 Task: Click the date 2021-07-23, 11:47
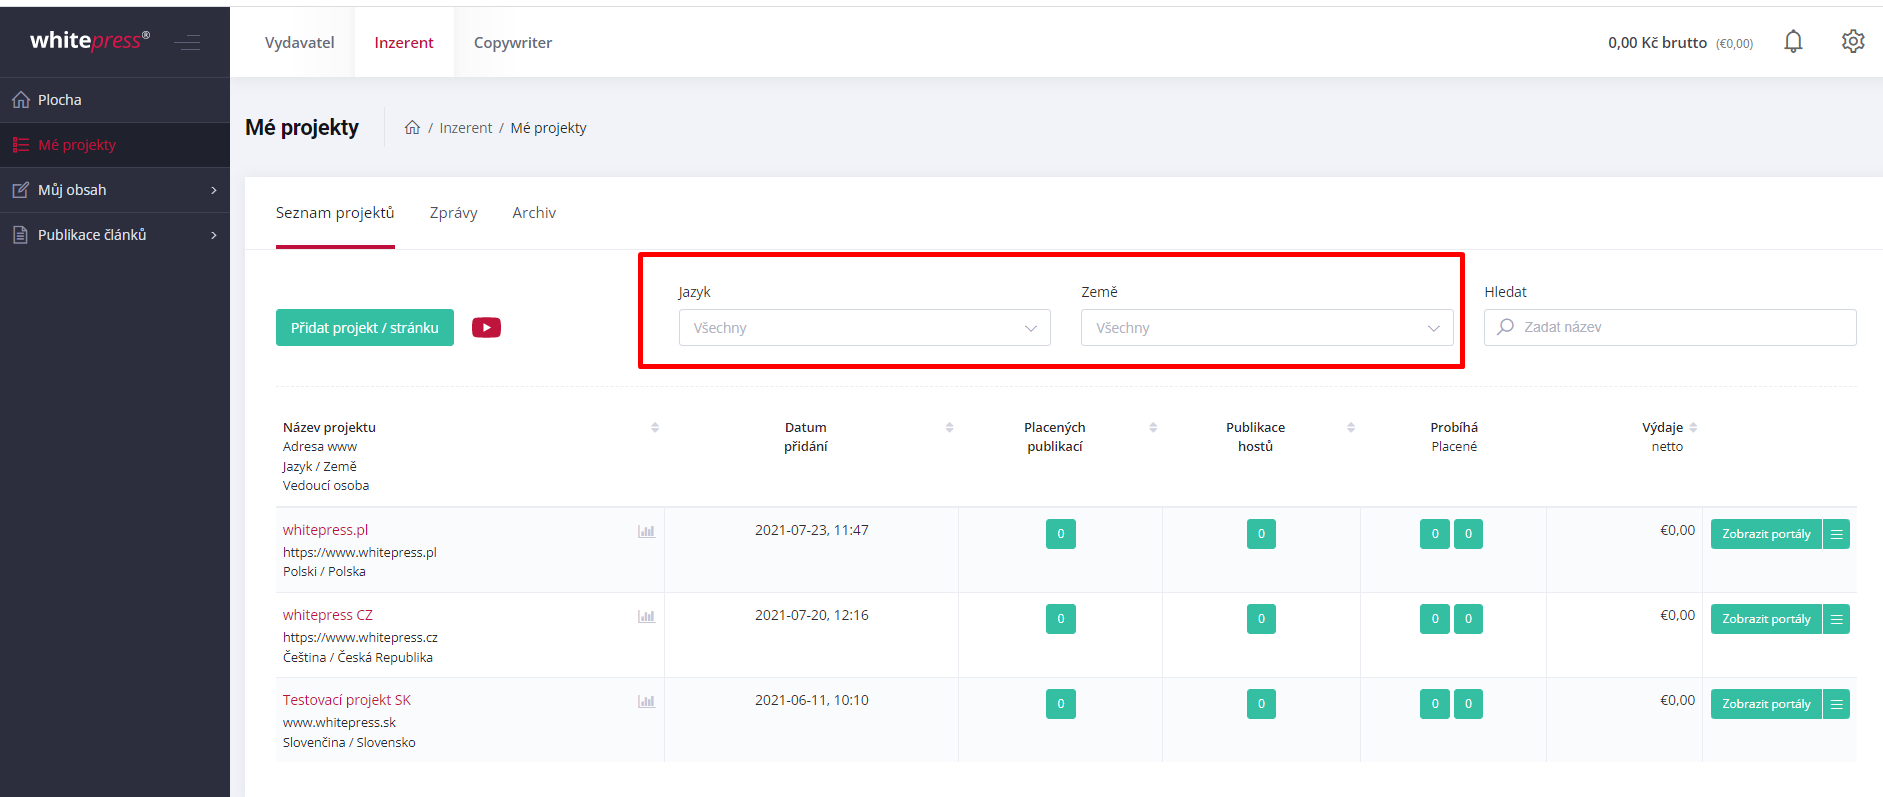[x=811, y=530]
